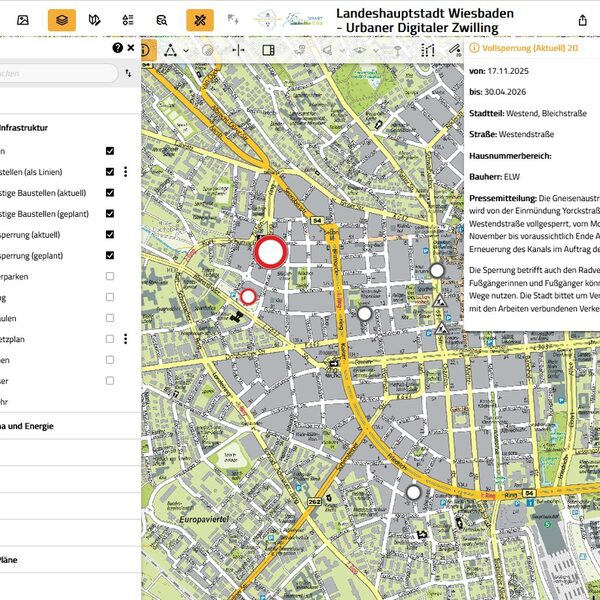This screenshot has height=600, width=600.
Task: Uncheck the Vollsperrung (geplant) layer checkbox
Action: (x=110, y=255)
